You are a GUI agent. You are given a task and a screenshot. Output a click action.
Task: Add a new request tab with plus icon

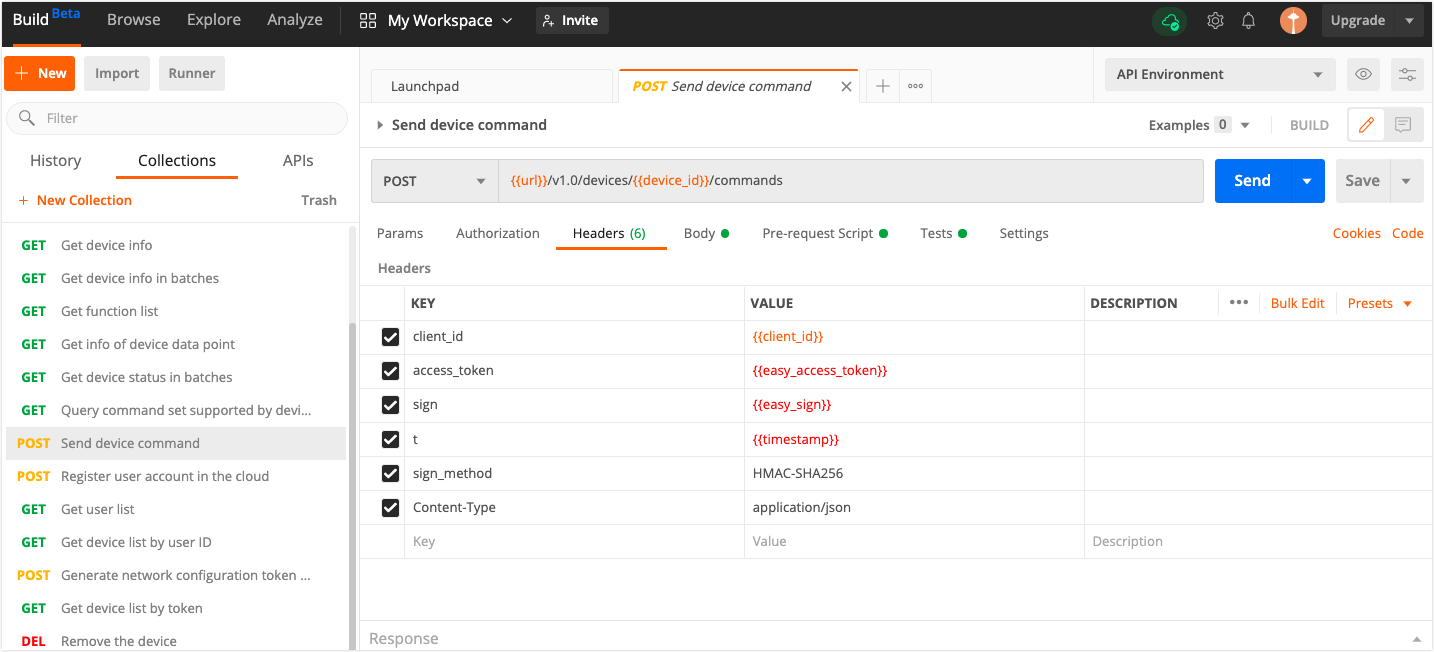[883, 86]
